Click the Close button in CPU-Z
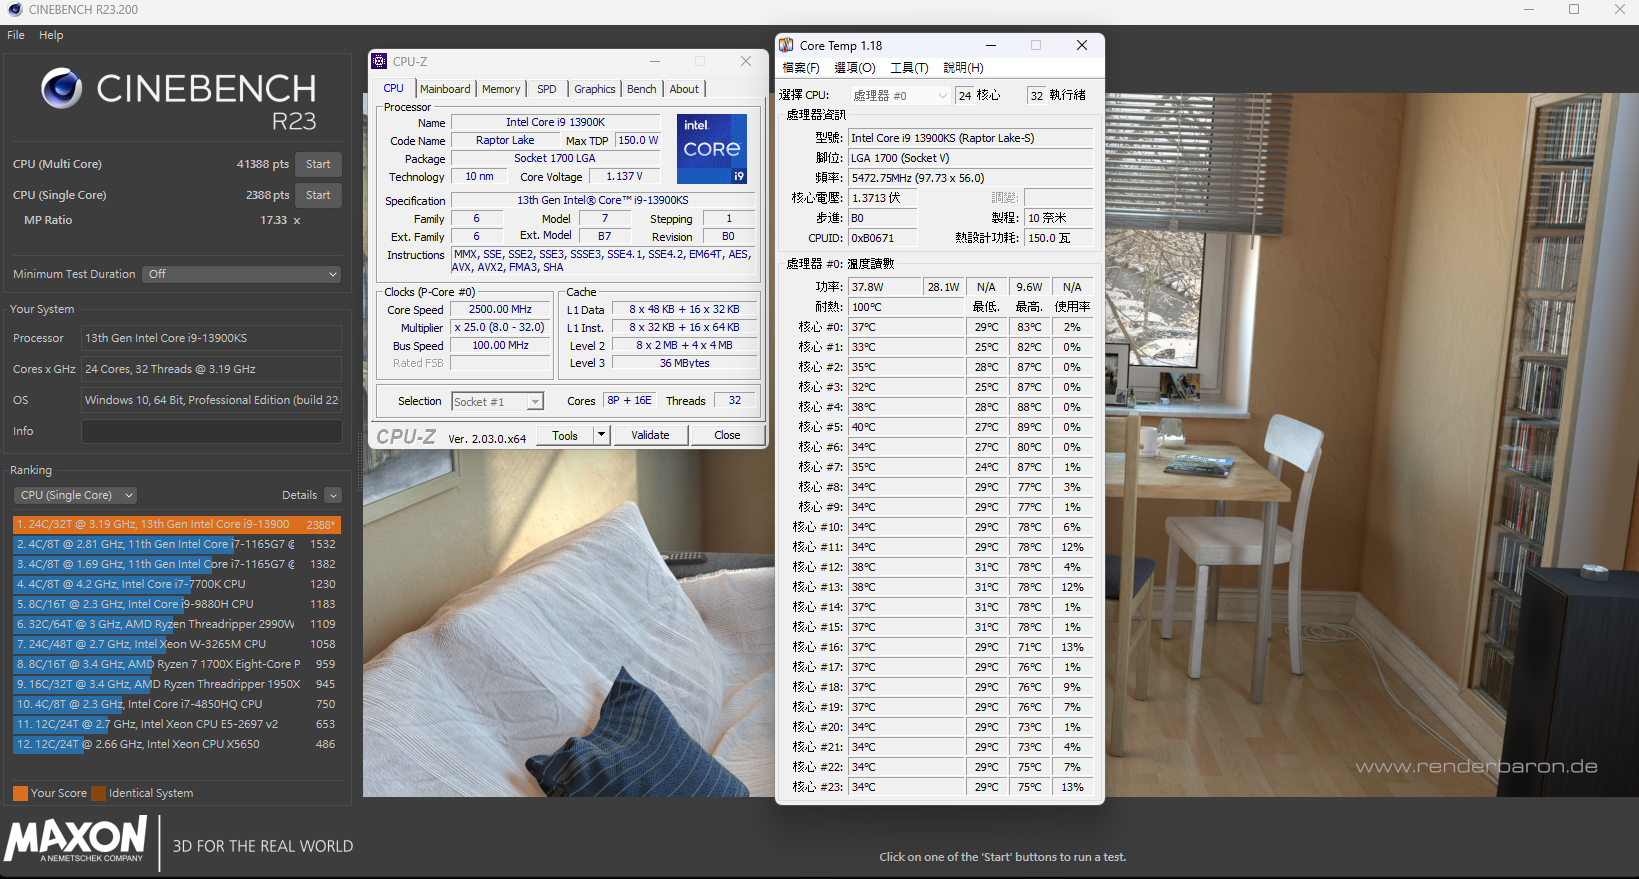 727,435
